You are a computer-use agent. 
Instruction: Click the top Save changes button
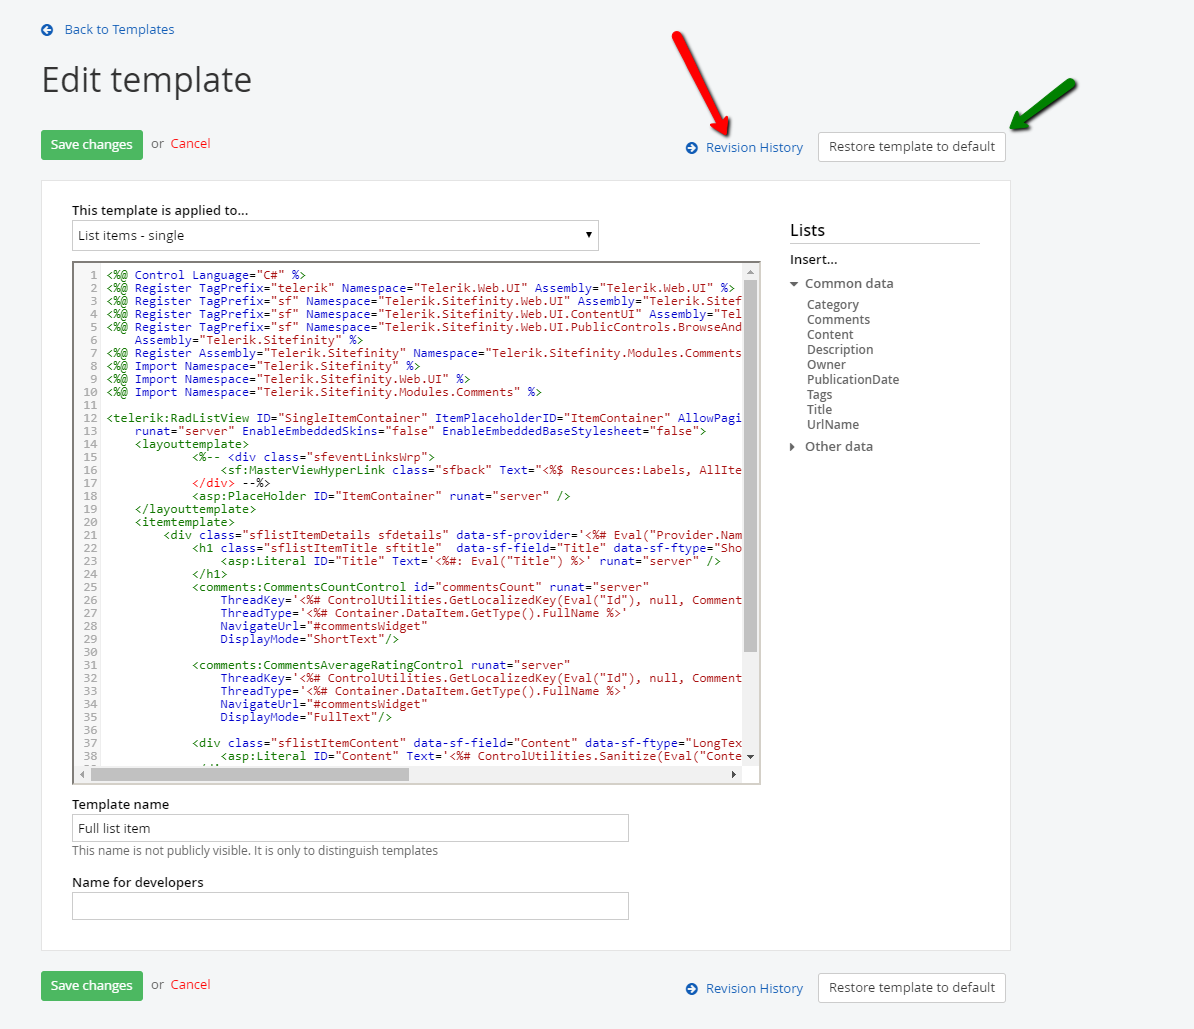point(92,145)
